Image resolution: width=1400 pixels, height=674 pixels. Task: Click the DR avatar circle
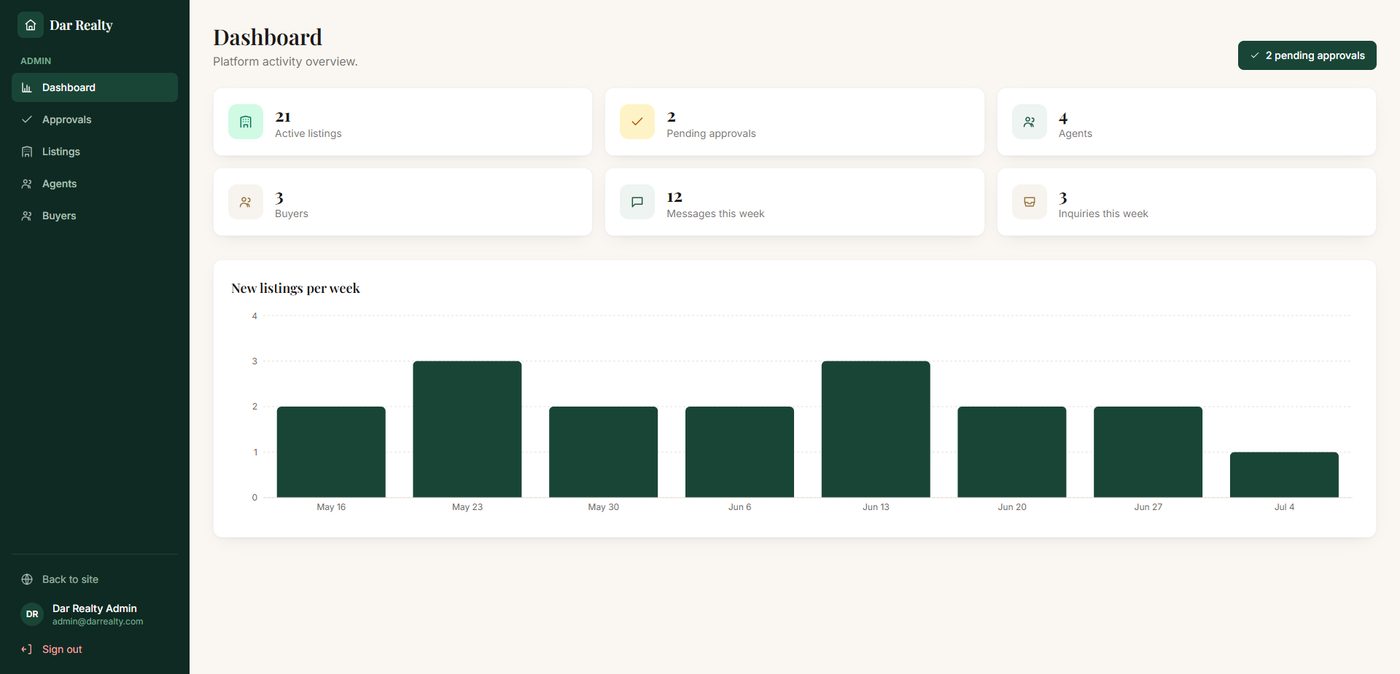pyautogui.click(x=32, y=614)
